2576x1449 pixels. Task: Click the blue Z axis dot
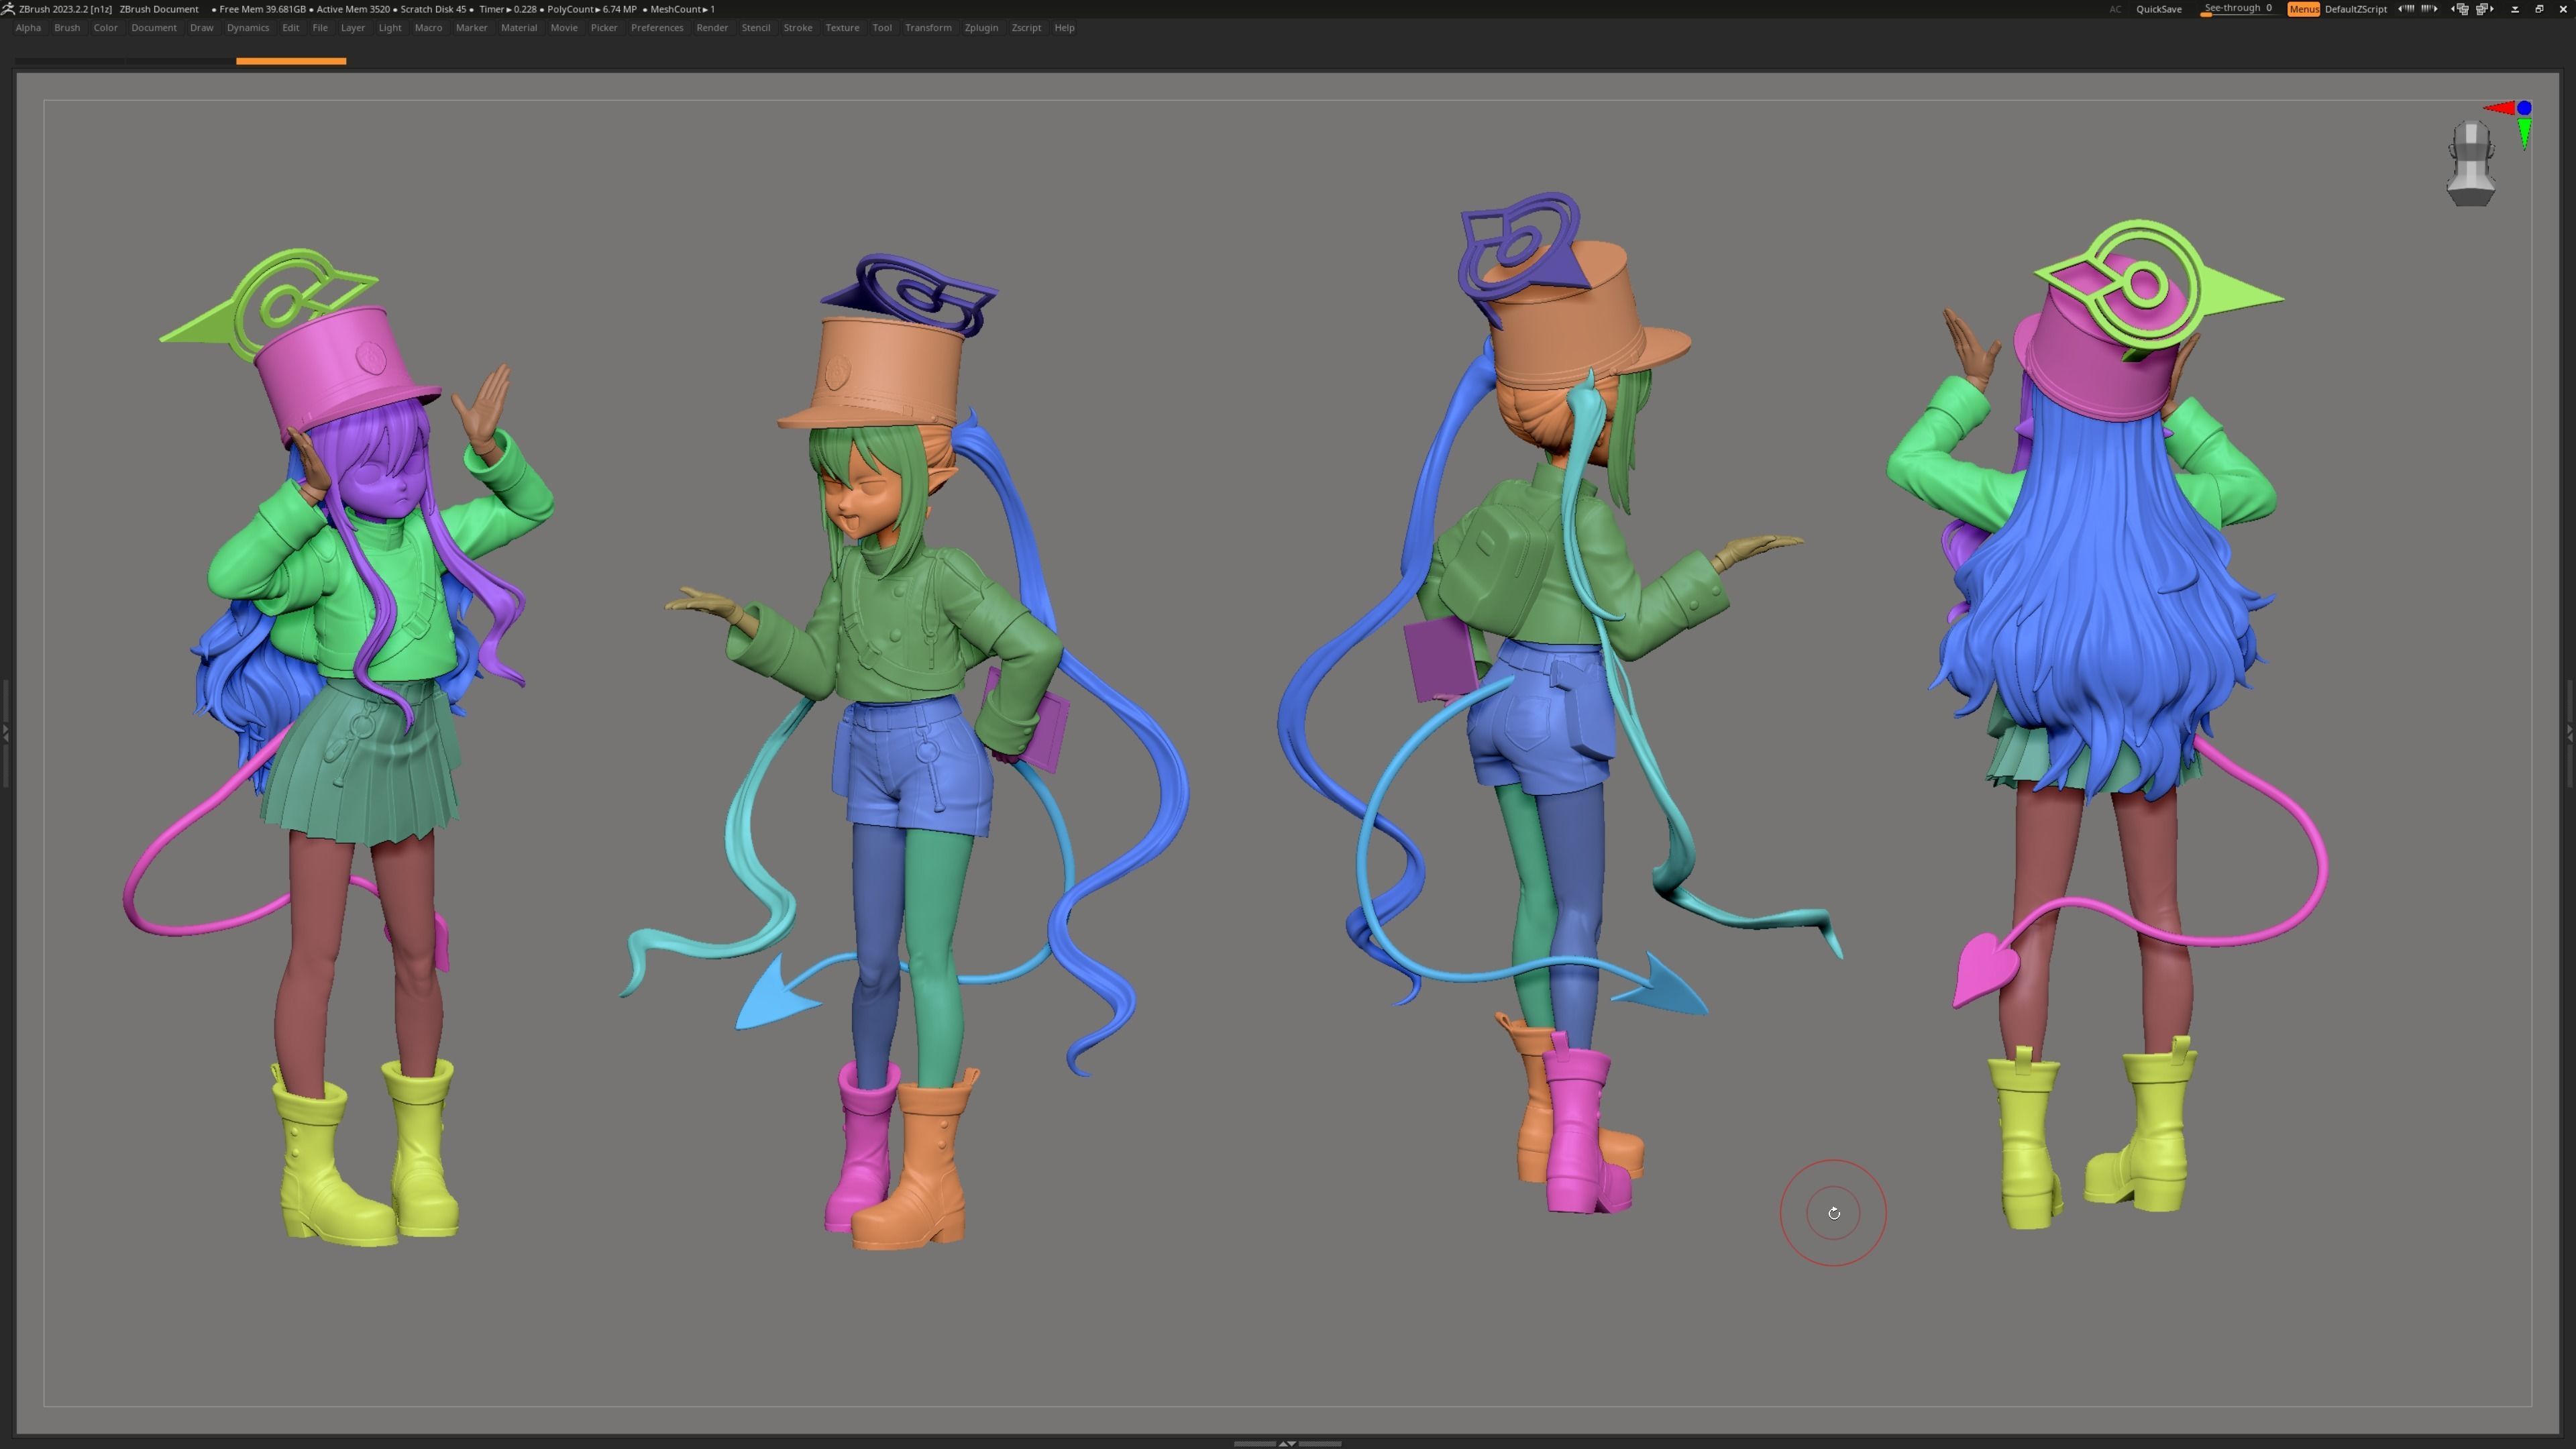coord(2524,108)
